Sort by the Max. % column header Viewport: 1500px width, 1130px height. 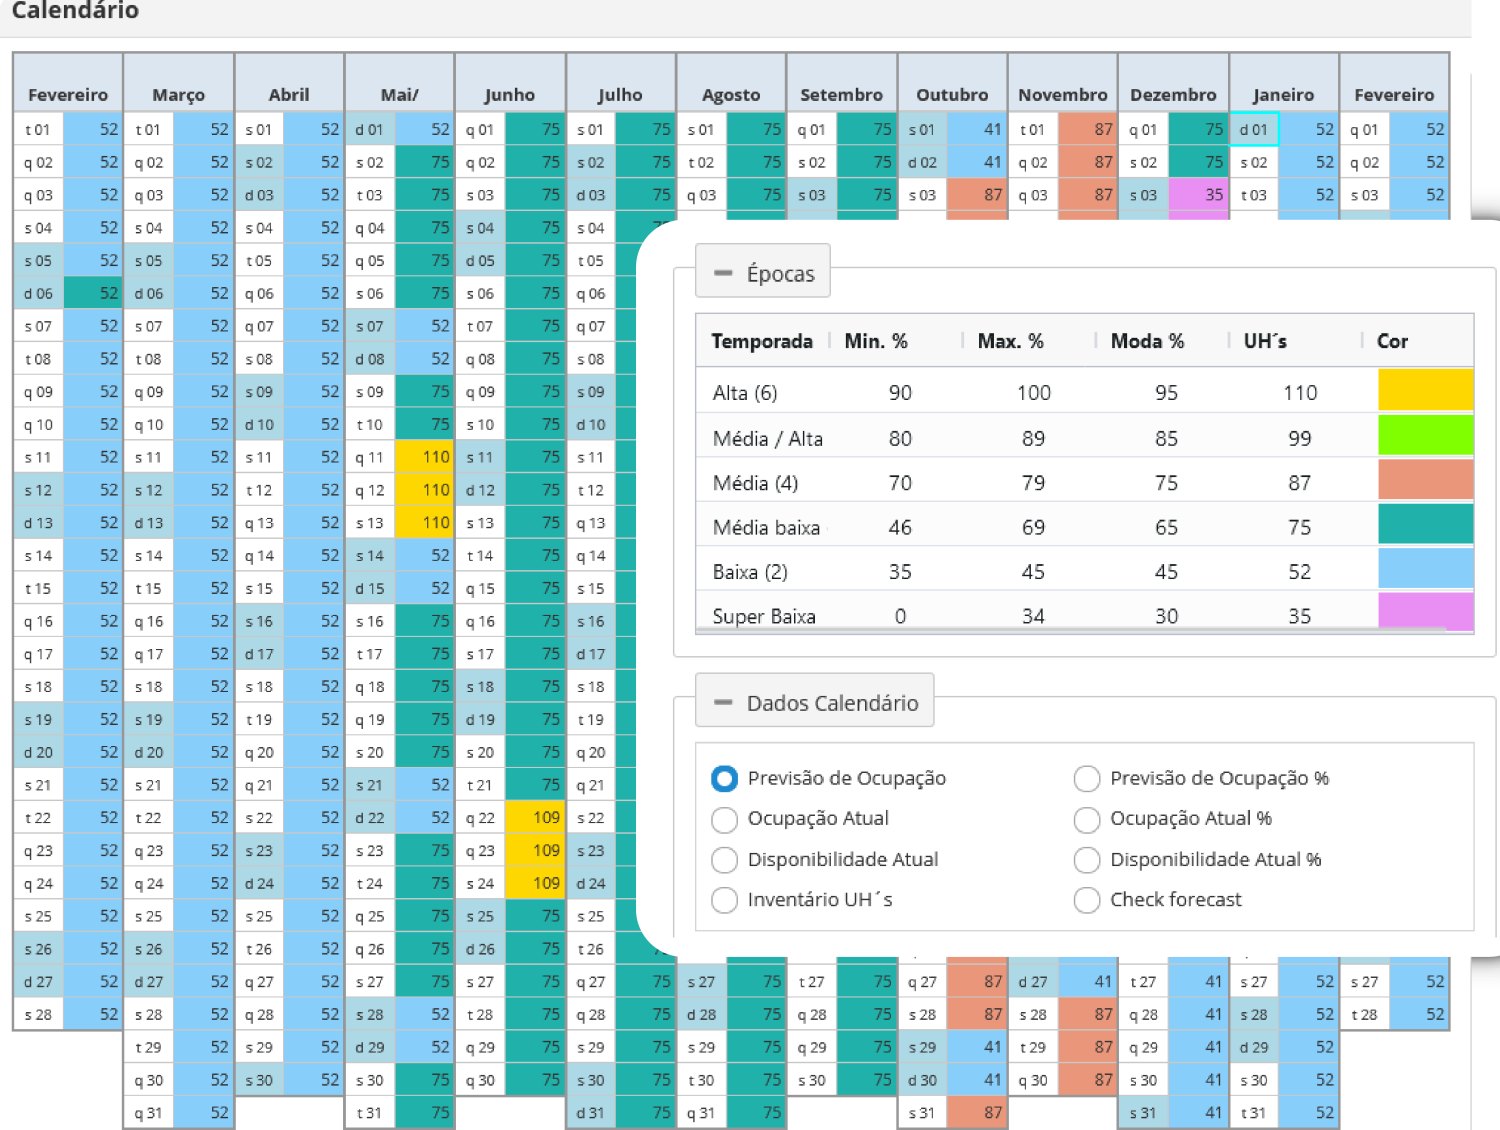tap(1029, 341)
